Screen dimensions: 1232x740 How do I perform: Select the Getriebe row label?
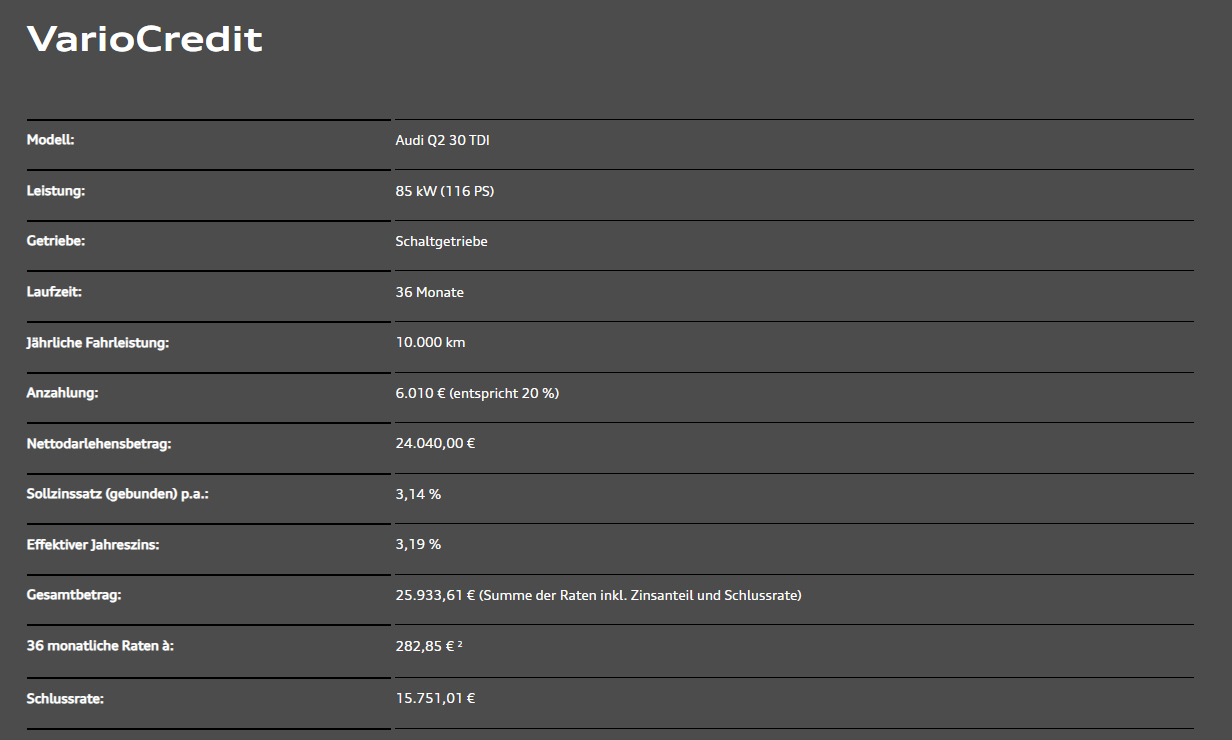56,241
